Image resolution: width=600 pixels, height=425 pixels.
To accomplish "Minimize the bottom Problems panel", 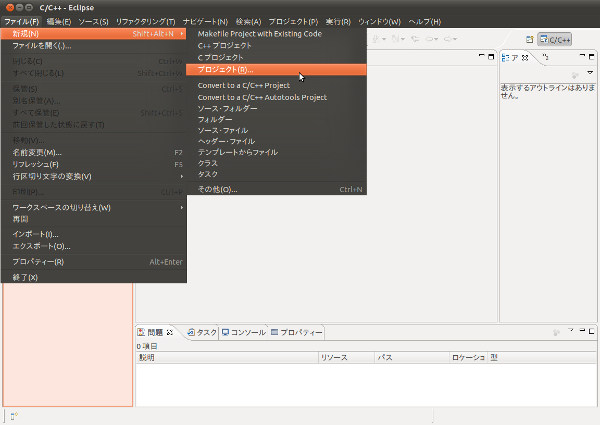I will 582,330.
